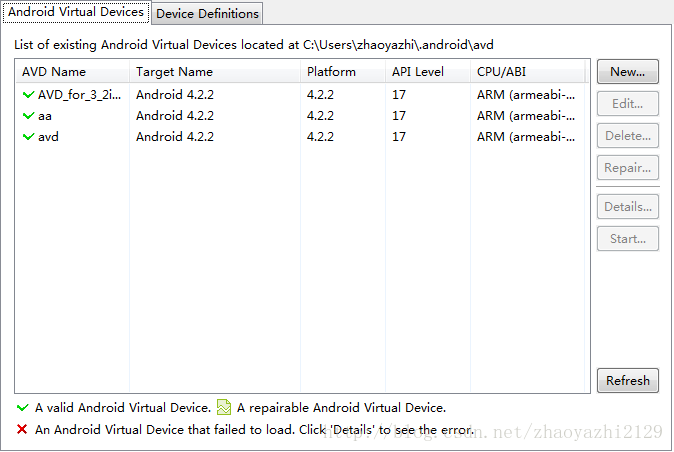The width and height of the screenshot is (674, 452).
Task: Click the Repair... button
Action: 628,168
